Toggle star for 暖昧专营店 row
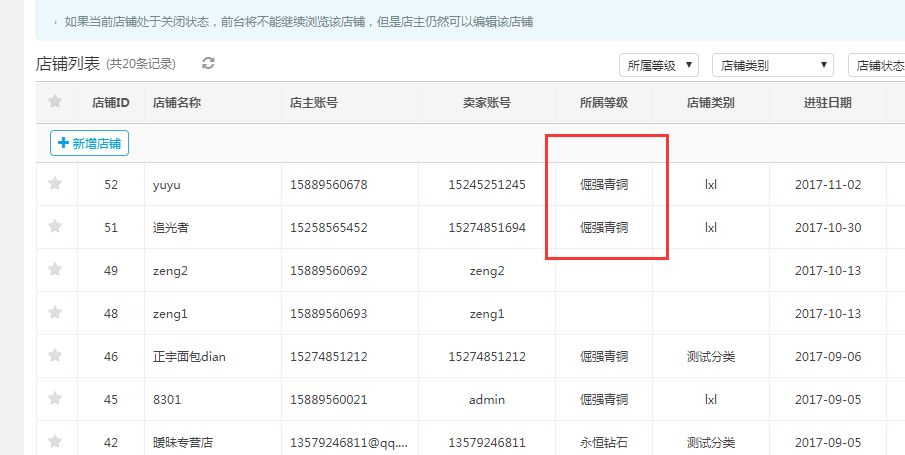This screenshot has width=905, height=455. pos(55,442)
